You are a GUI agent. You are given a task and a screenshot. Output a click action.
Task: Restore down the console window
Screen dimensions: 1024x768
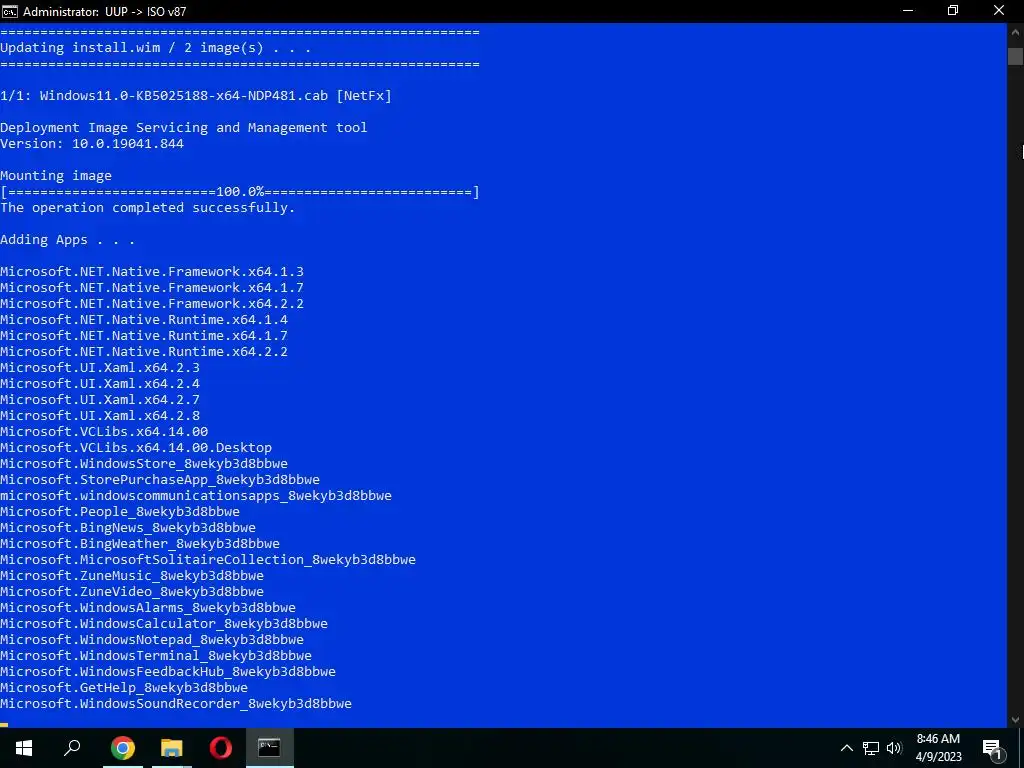tap(953, 11)
